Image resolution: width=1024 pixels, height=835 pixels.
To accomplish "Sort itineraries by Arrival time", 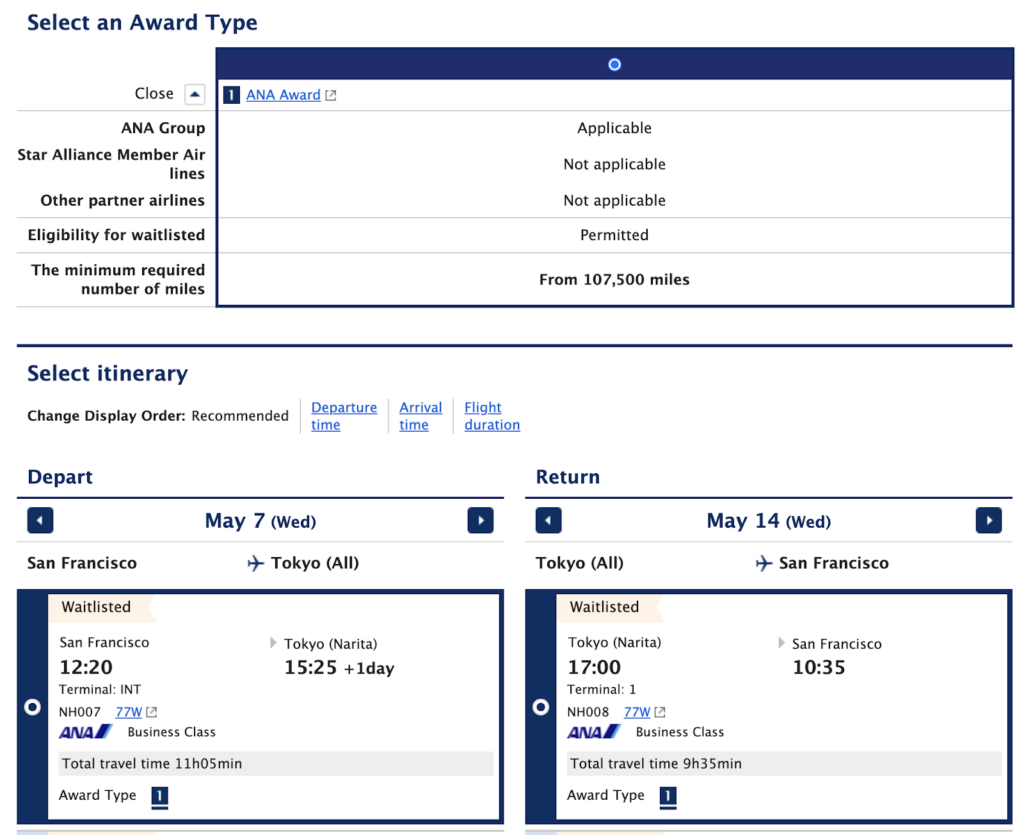I will [x=421, y=416].
